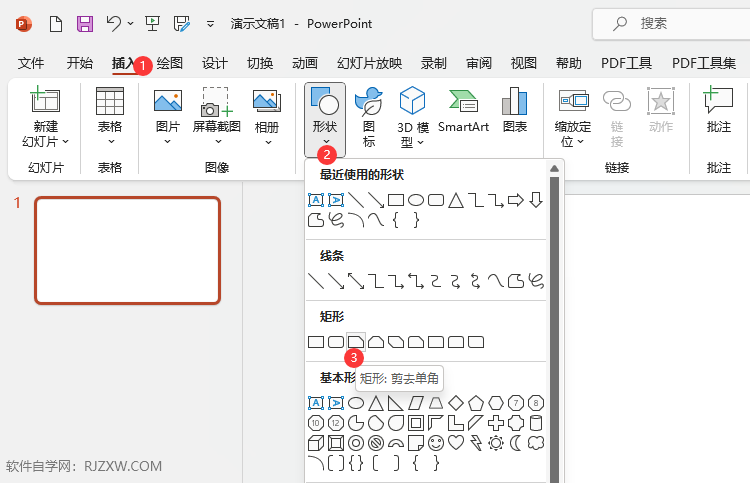Choose the octagon shape labeled 8
750x483 pixels.
coord(536,403)
